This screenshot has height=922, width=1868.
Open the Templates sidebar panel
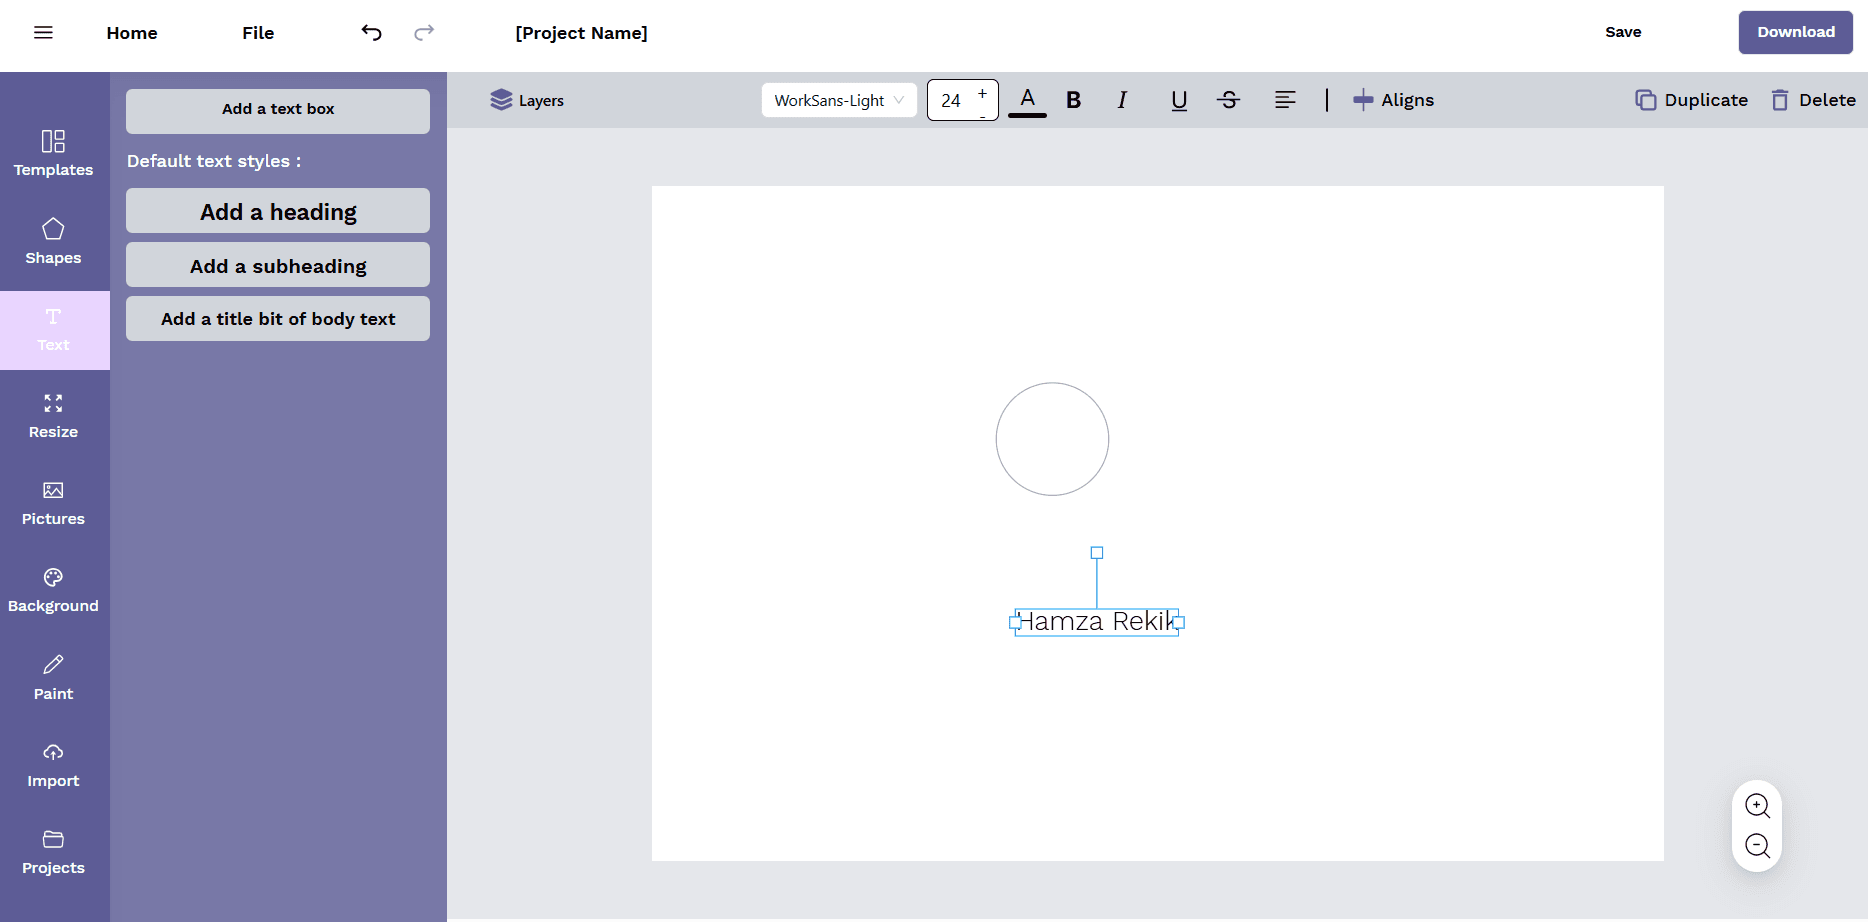click(54, 154)
